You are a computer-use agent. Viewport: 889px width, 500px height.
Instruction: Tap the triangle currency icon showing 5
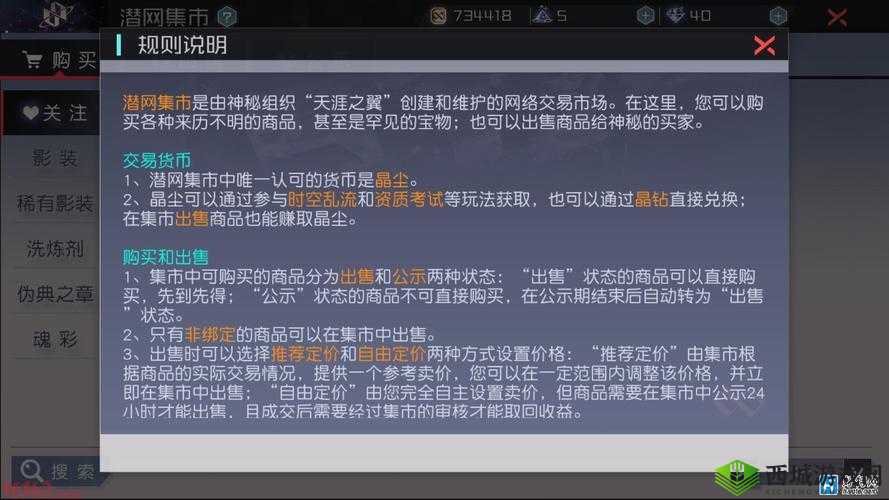tap(542, 15)
